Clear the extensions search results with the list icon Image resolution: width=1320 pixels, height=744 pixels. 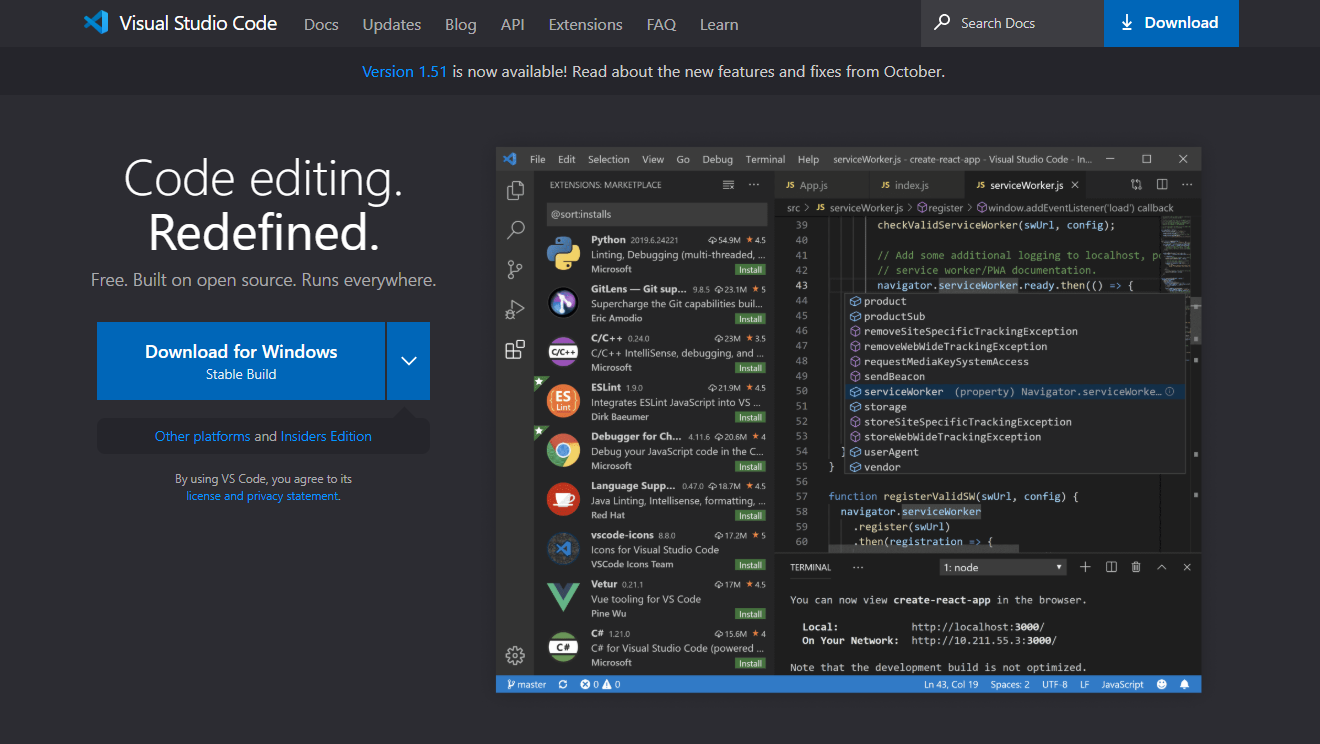click(728, 185)
